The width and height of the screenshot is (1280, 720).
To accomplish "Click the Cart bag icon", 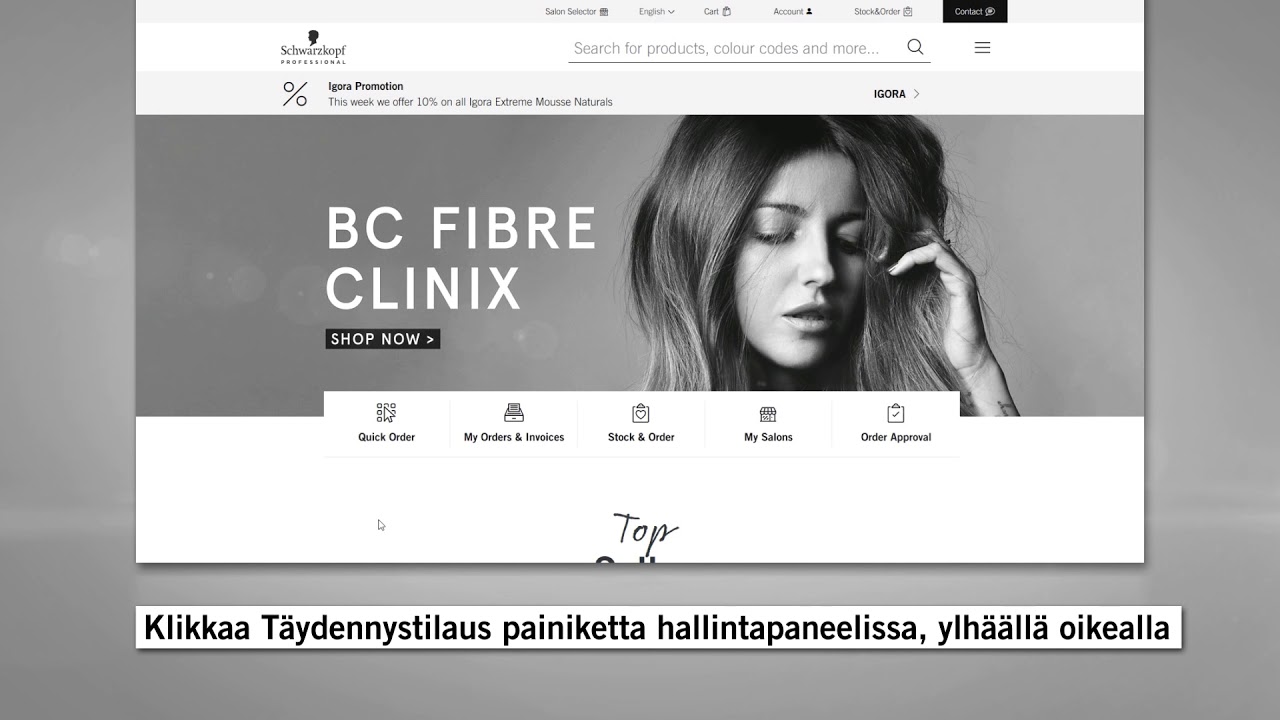I will point(727,12).
